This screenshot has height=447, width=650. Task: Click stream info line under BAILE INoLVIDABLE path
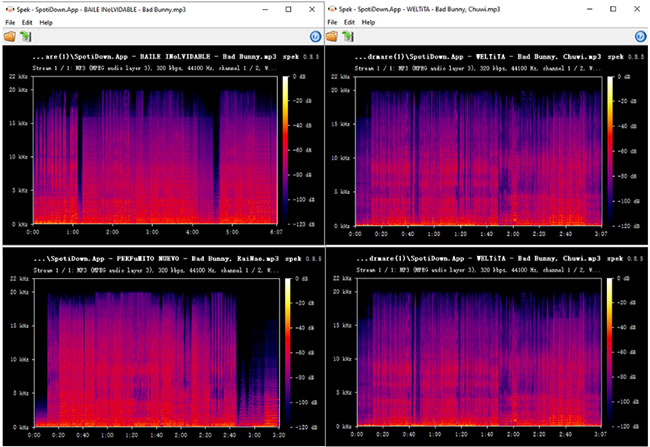tap(155, 68)
